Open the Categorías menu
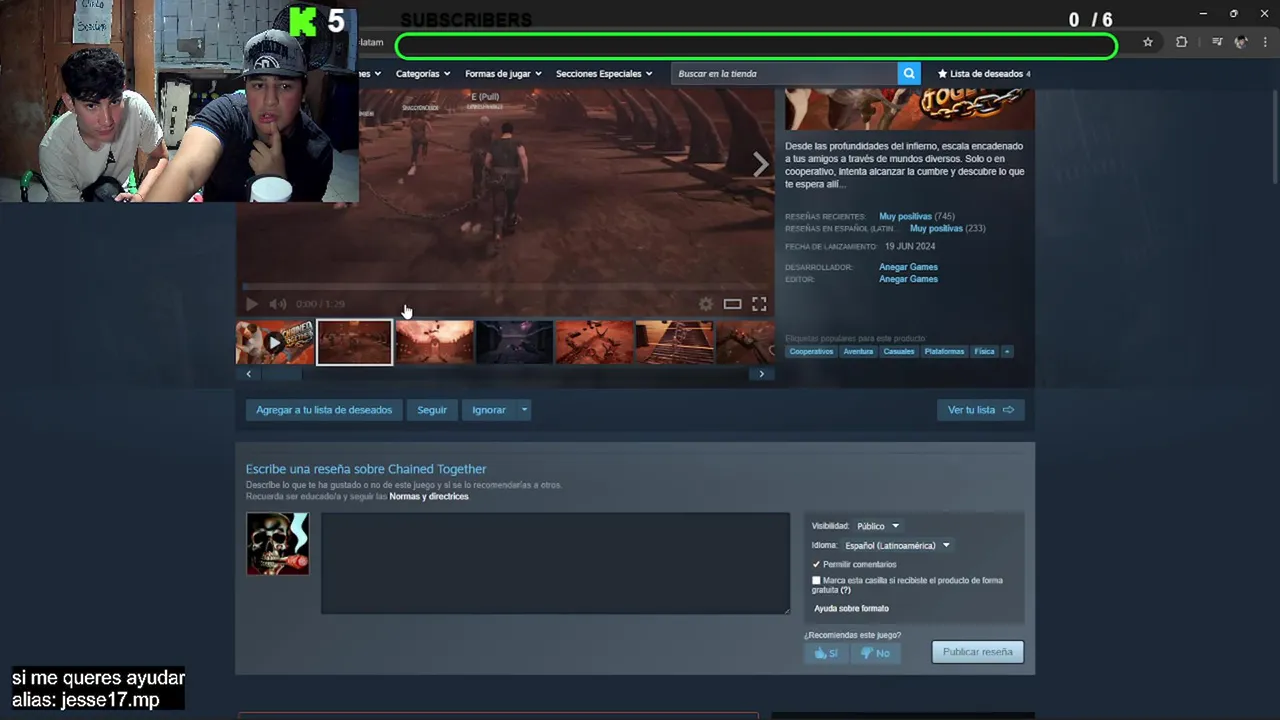The width and height of the screenshot is (1280, 720). (x=423, y=73)
